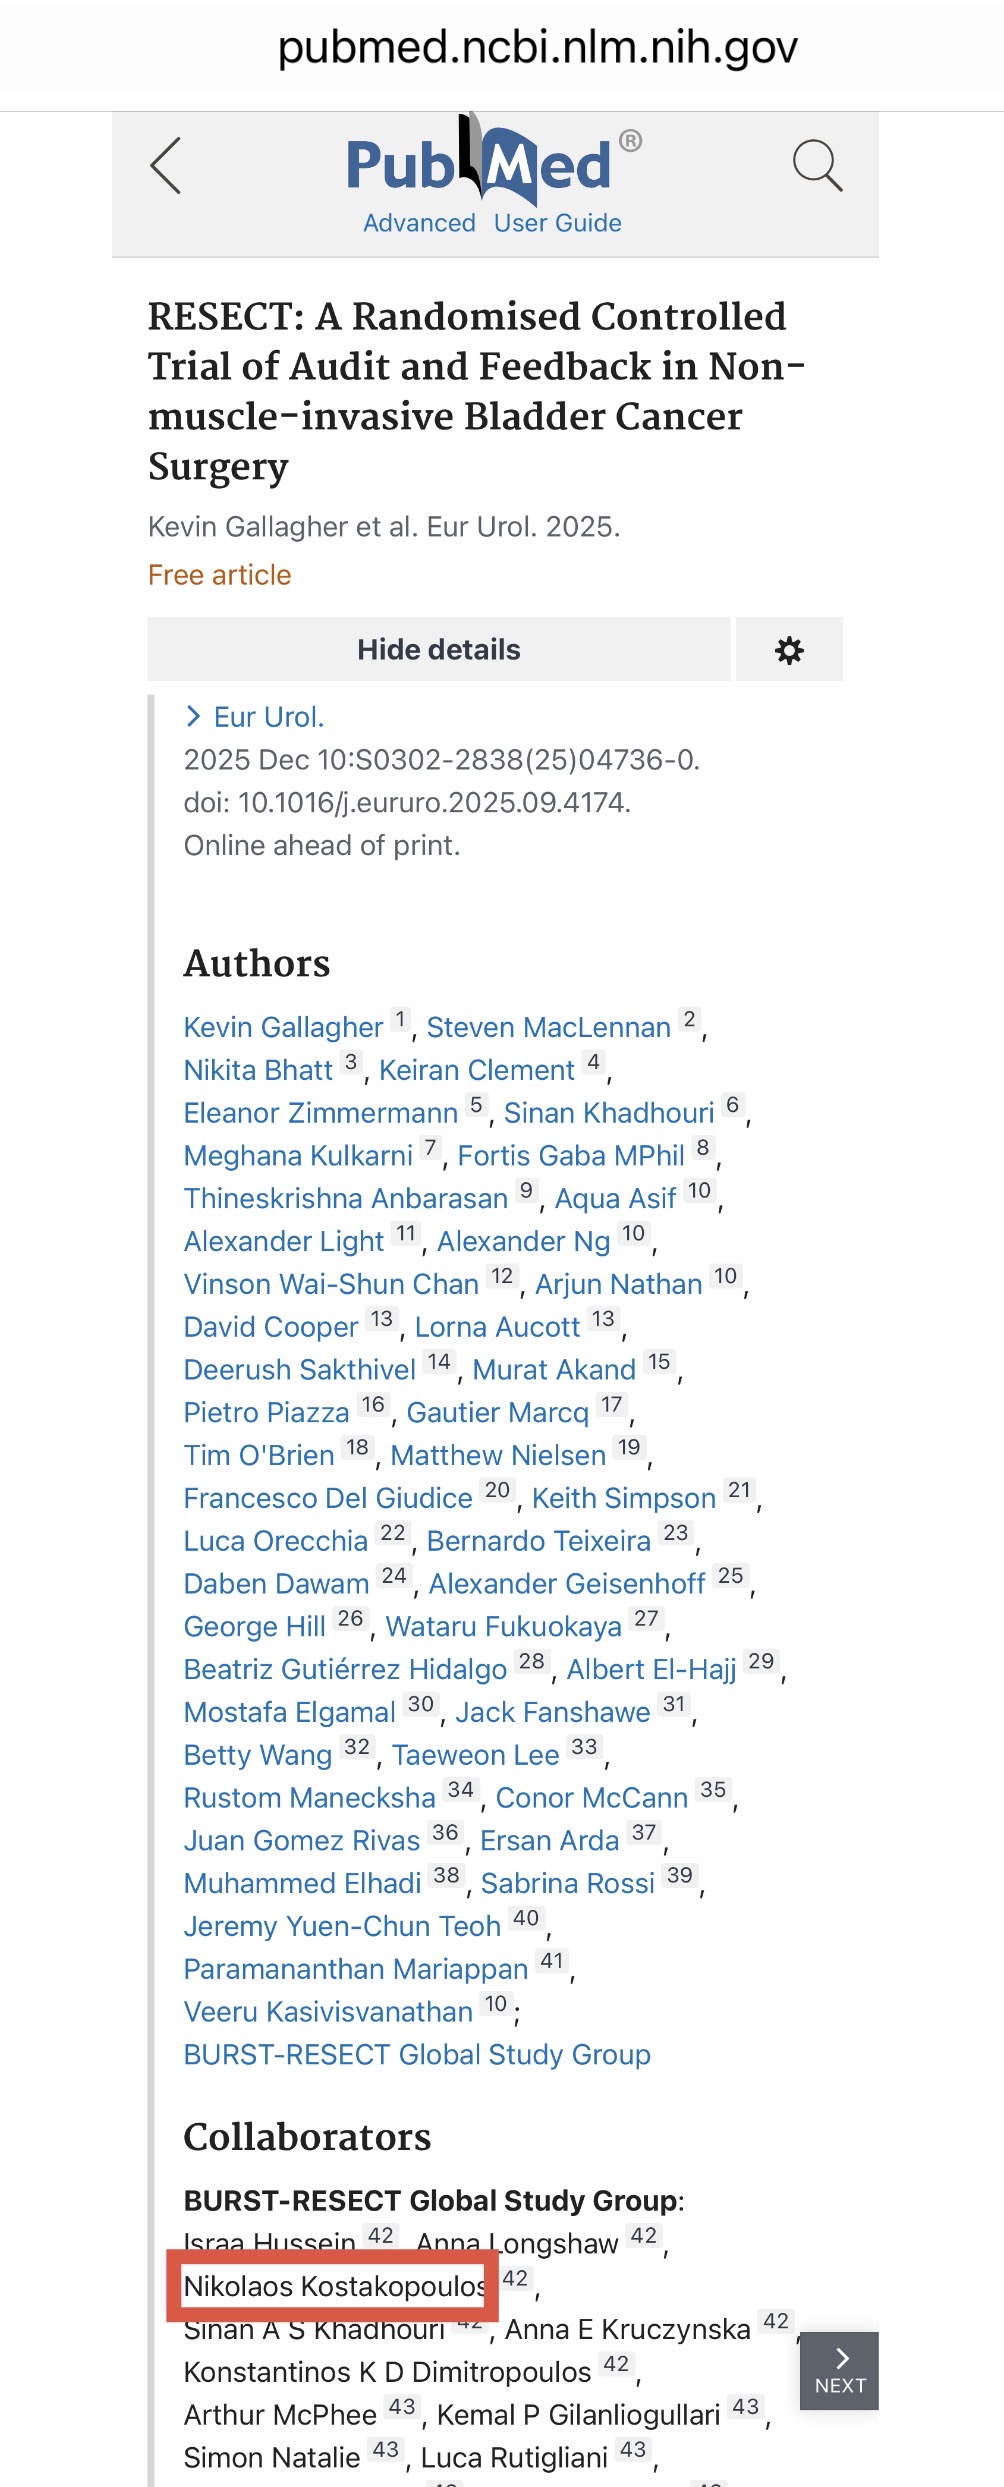Select author Francesco Del Giudice
1004x2487 pixels.
tap(327, 1498)
